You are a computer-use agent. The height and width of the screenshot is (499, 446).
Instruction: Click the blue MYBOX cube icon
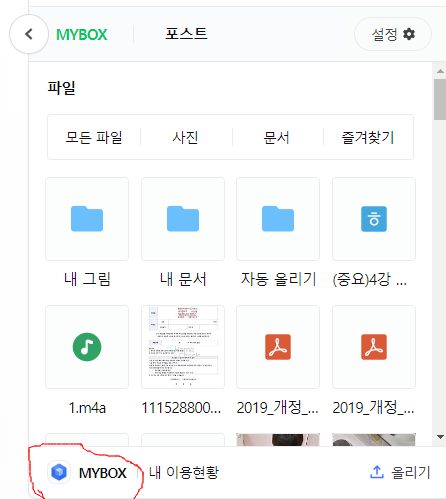click(59, 472)
